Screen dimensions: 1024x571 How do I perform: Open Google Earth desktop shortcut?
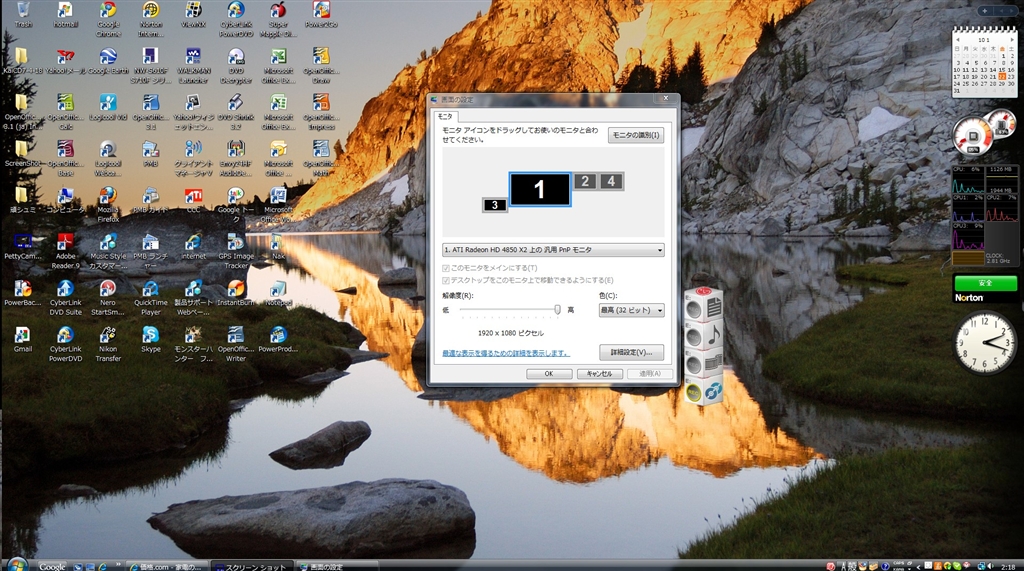click(x=108, y=61)
